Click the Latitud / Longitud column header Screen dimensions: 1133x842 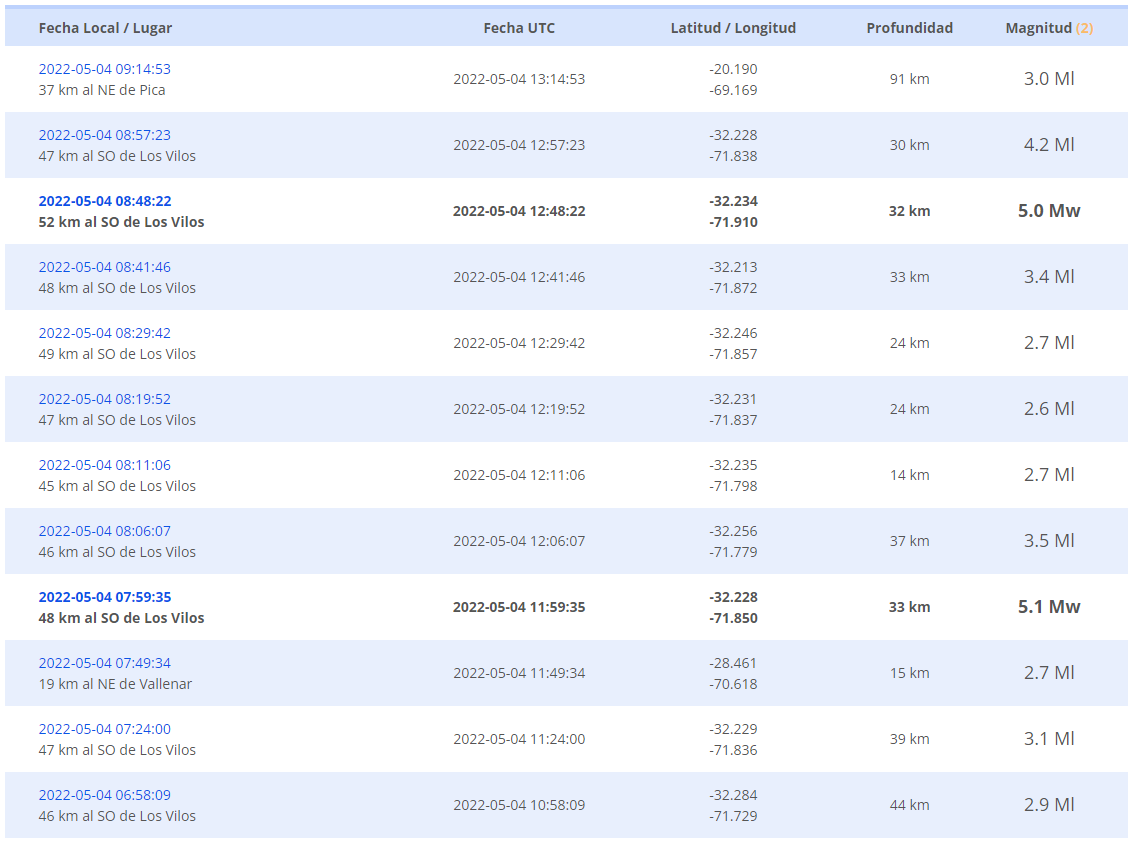pos(733,28)
